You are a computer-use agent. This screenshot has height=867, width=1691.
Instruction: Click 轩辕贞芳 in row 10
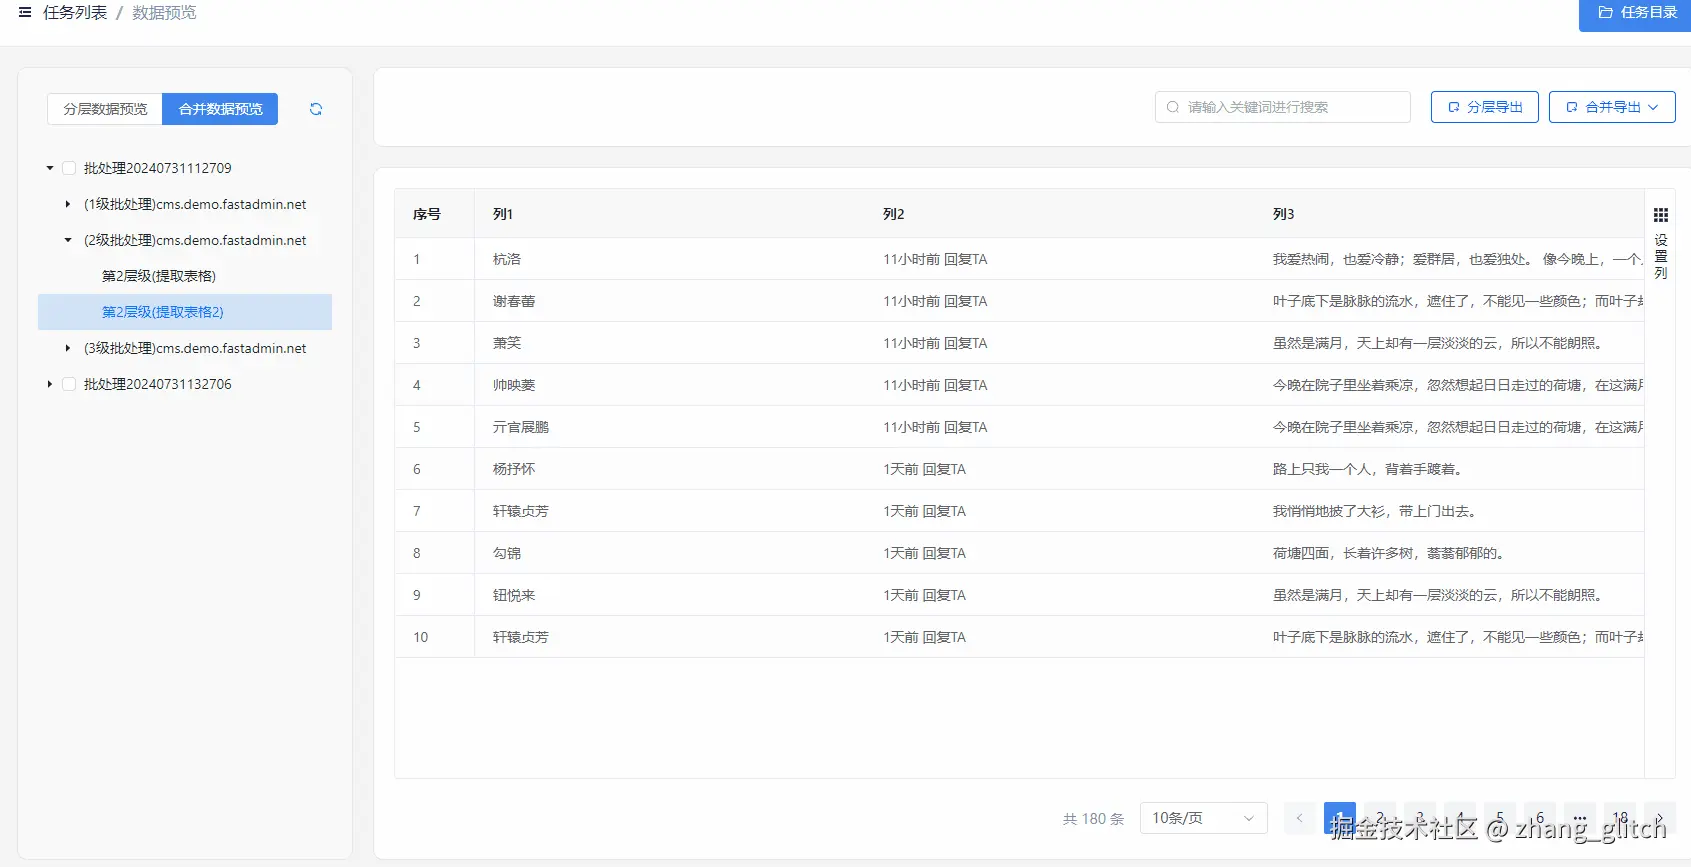tap(521, 637)
